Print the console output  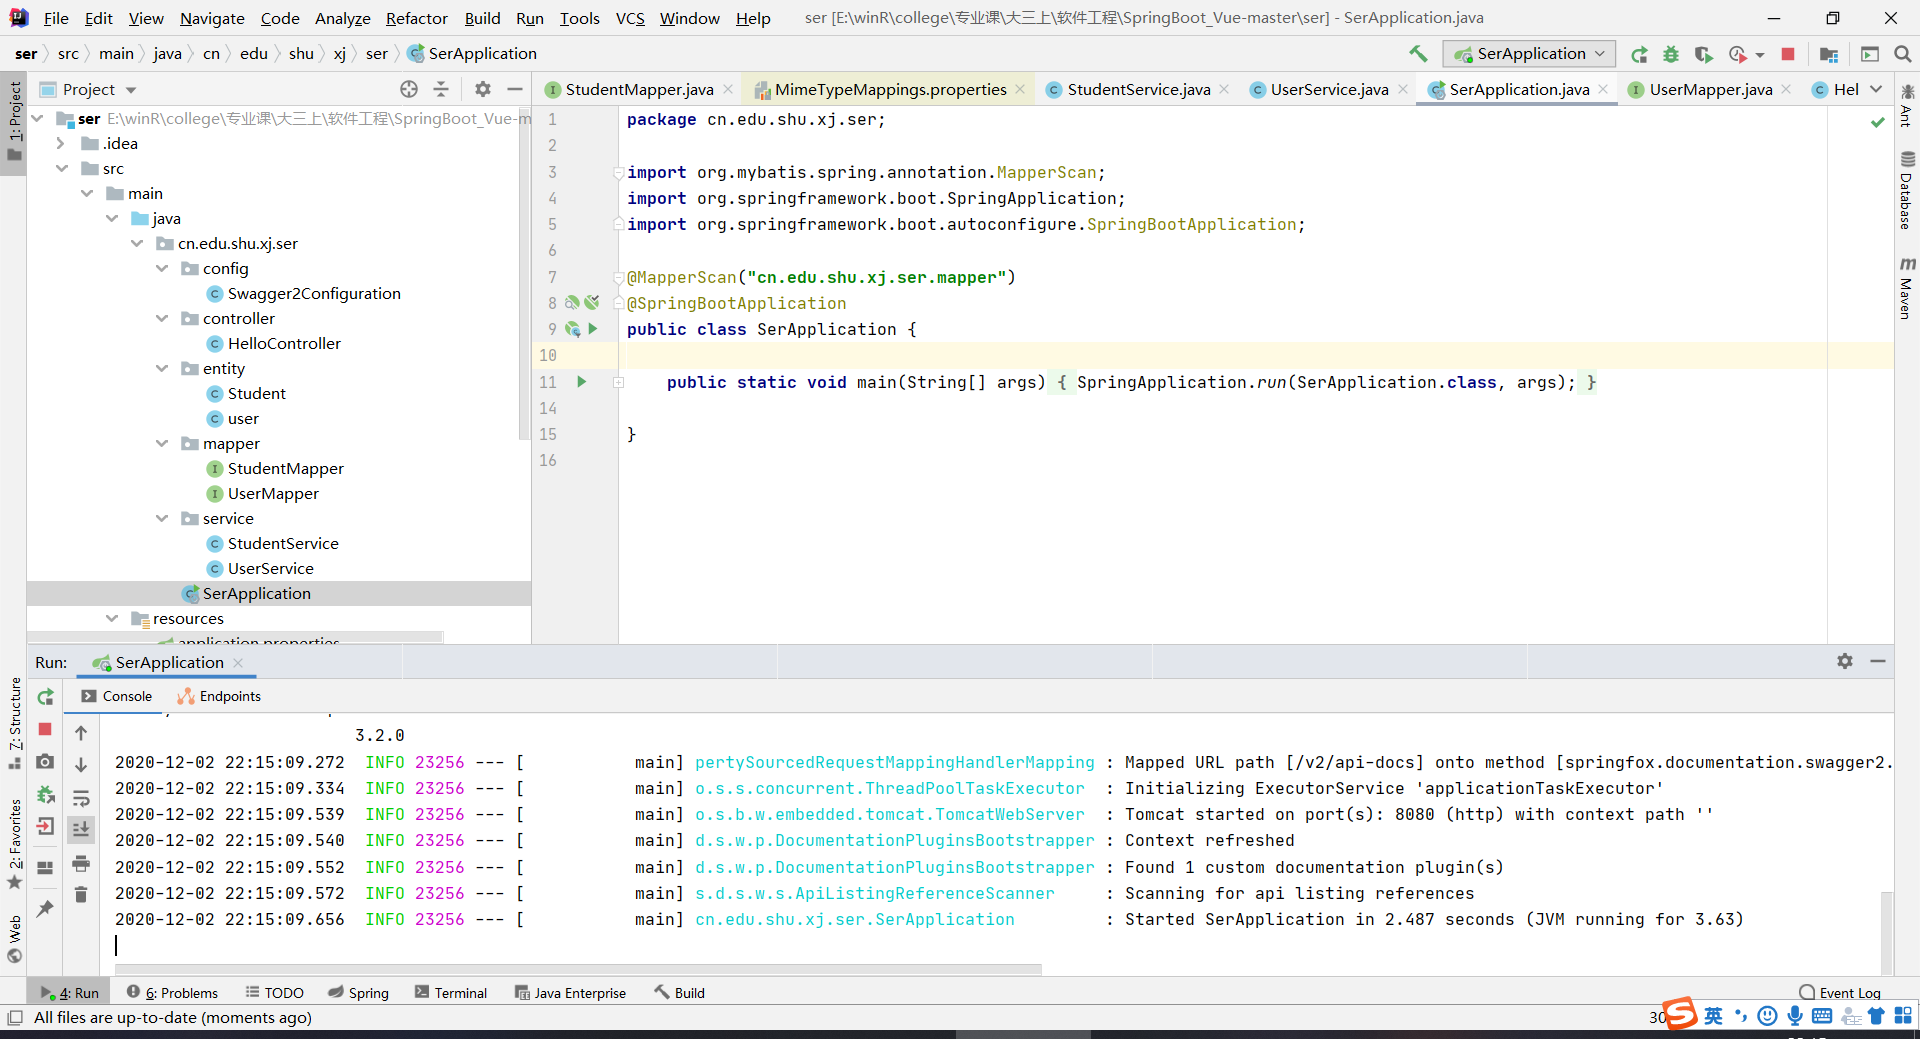click(x=81, y=863)
